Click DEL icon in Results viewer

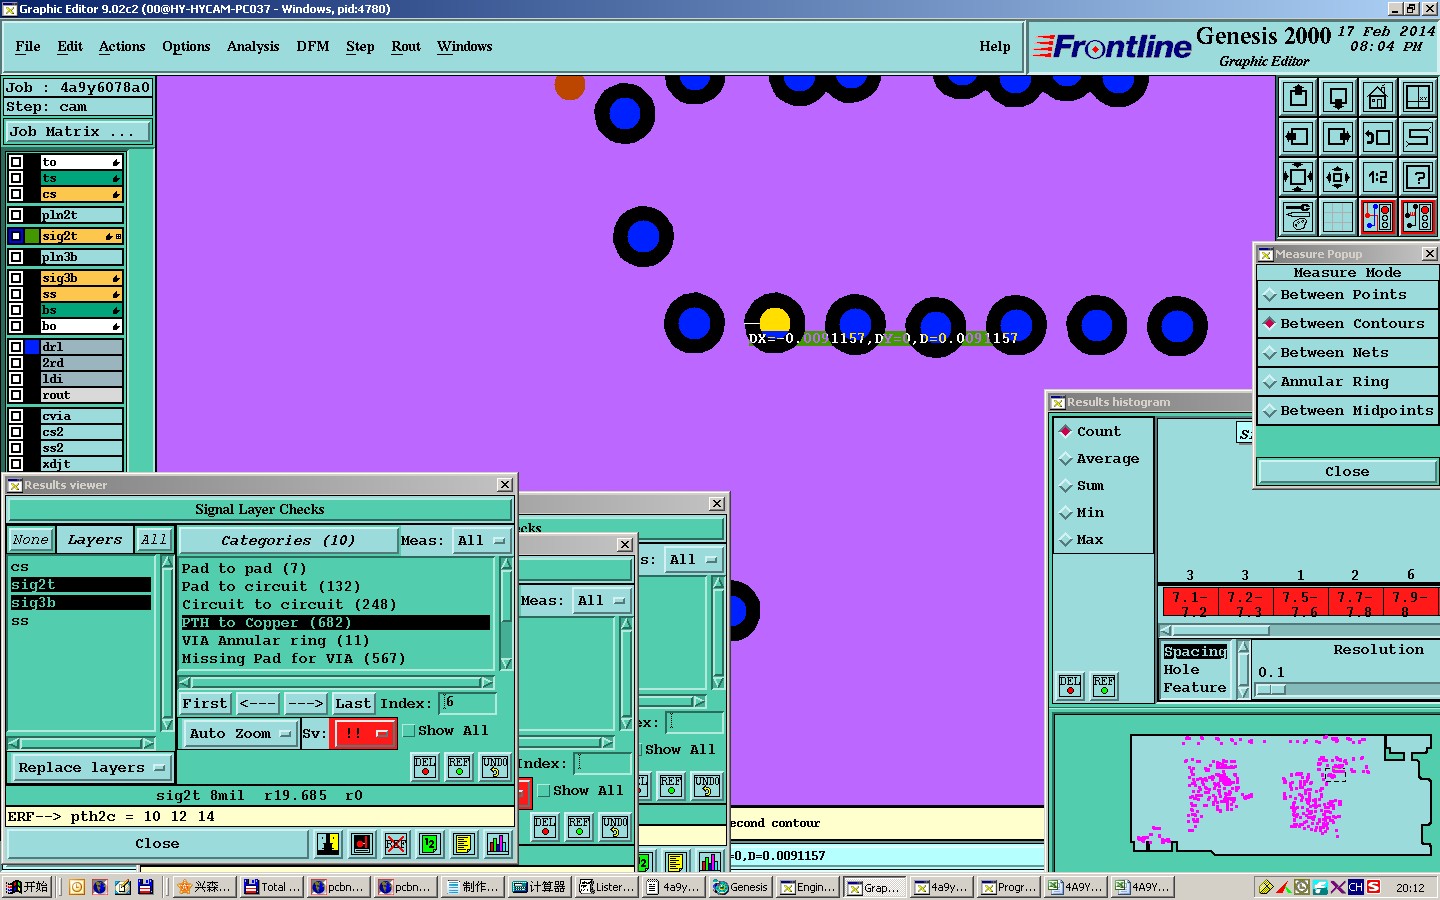pos(425,767)
